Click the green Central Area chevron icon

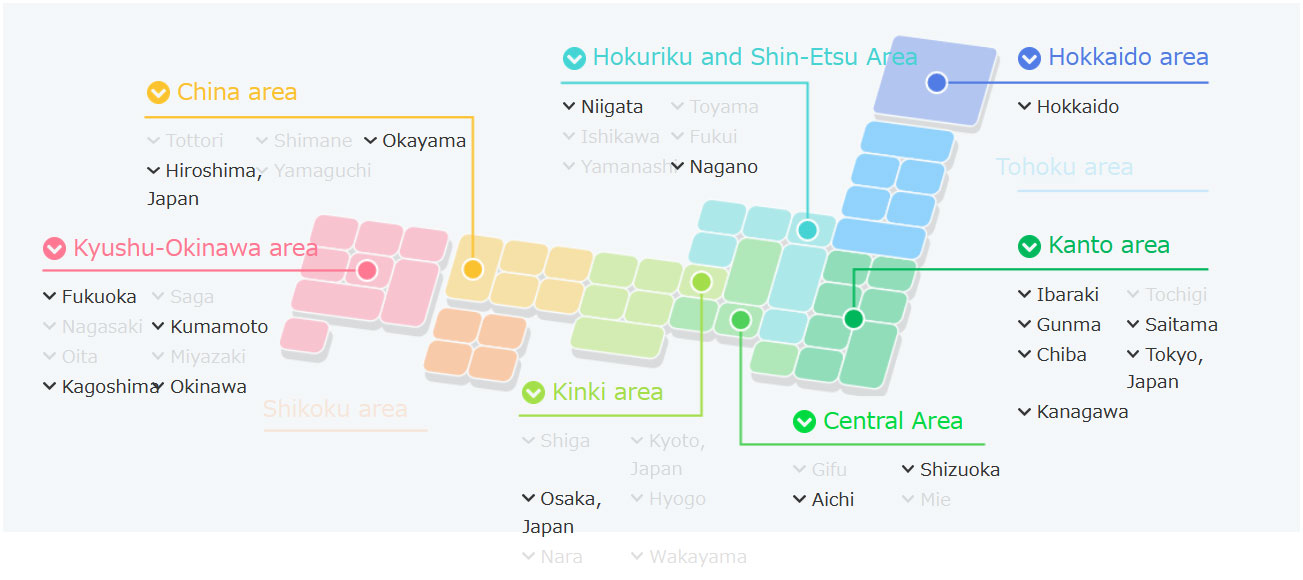tap(804, 422)
